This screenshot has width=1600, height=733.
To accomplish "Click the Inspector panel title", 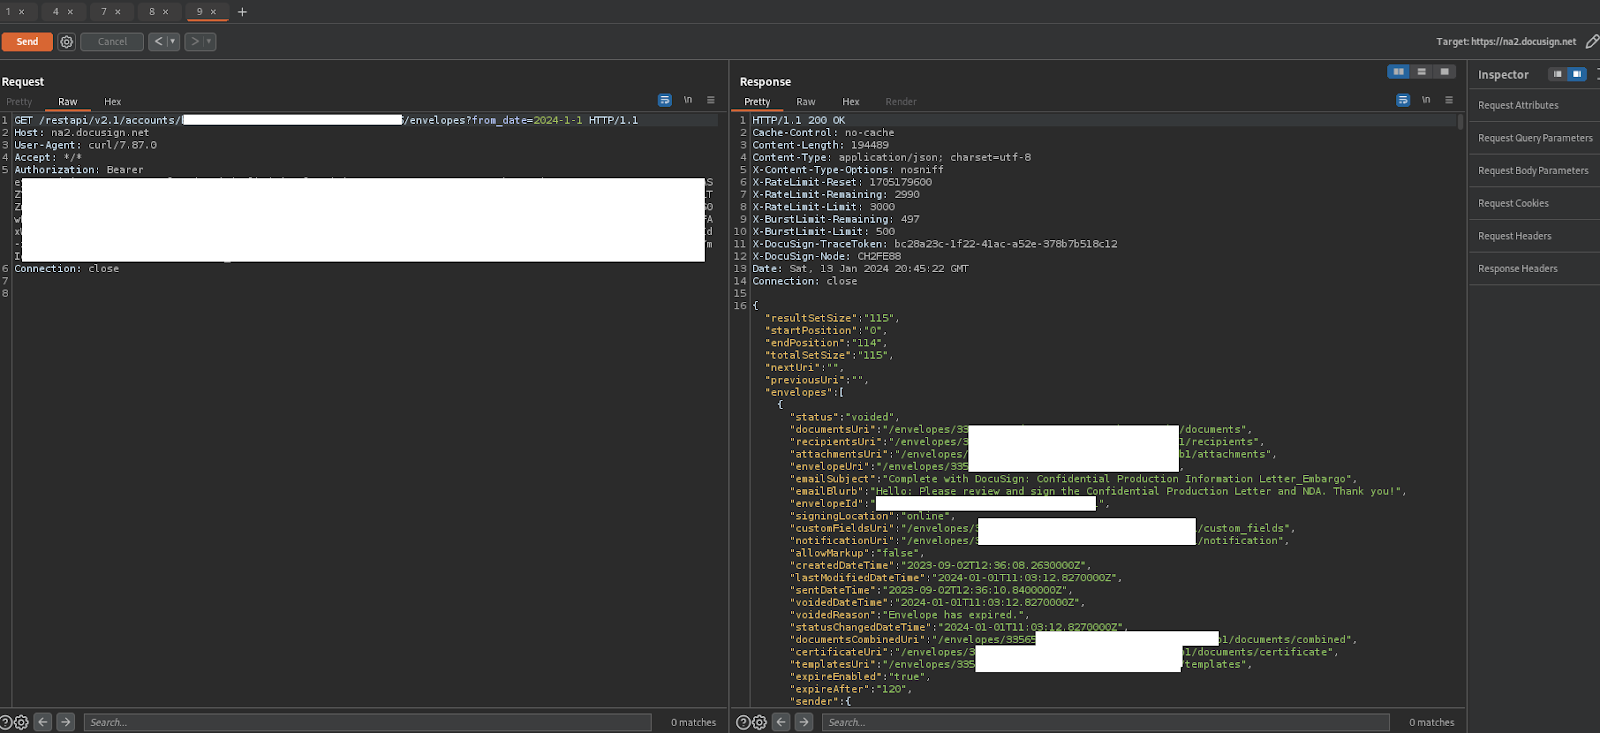I will click(x=1503, y=75).
